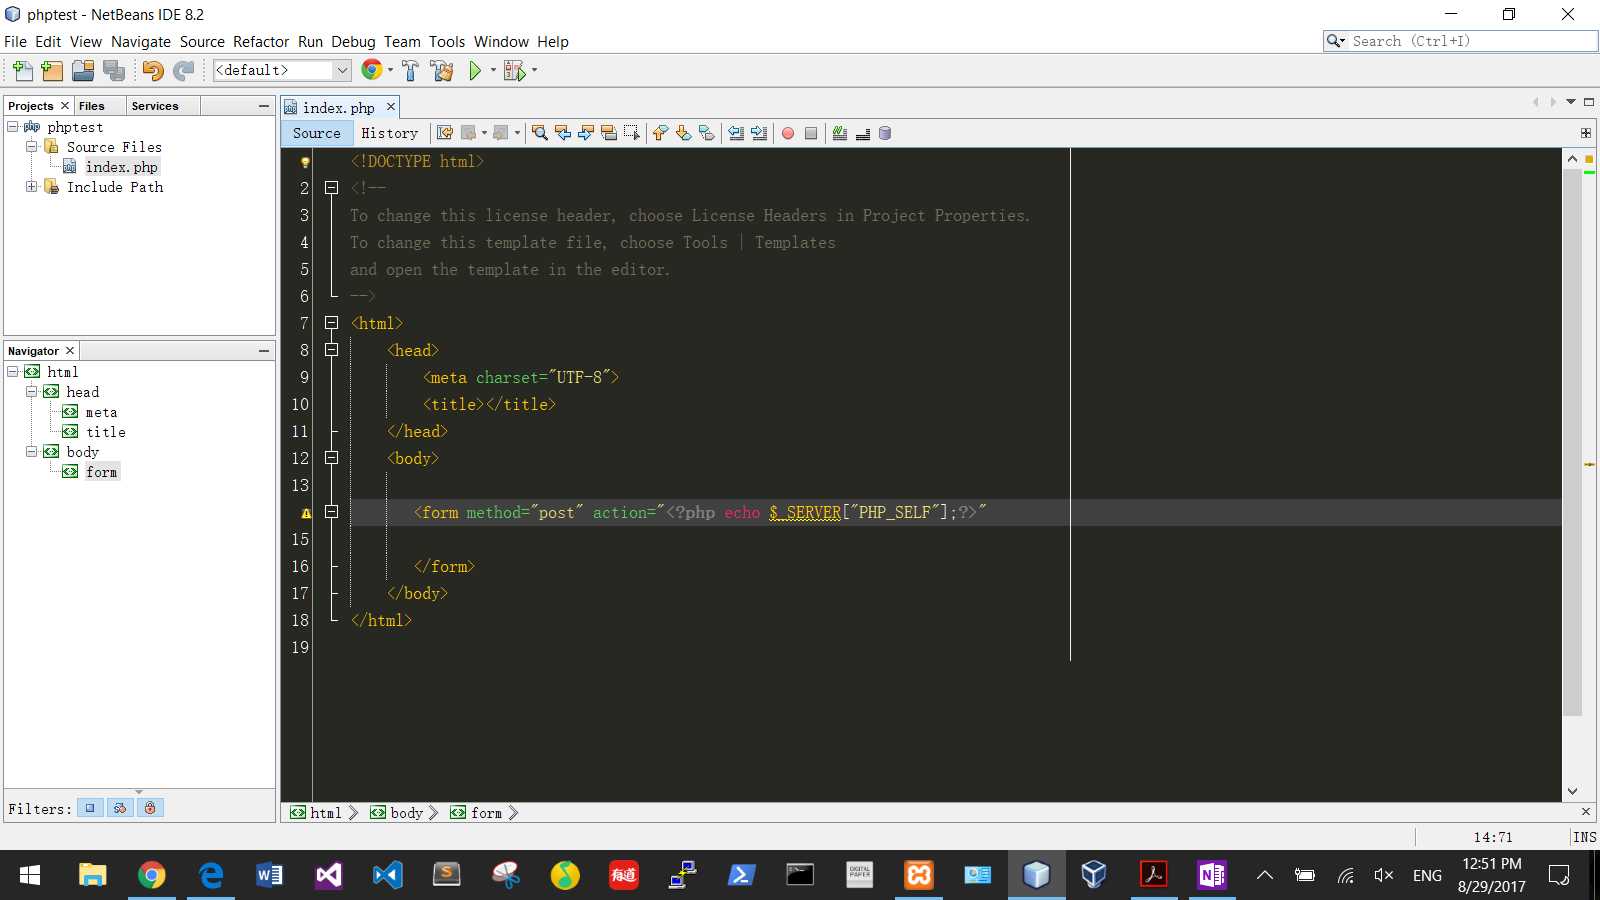Collapse the head node in Navigator
This screenshot has width=1600, height=900.
pos(31,391)
